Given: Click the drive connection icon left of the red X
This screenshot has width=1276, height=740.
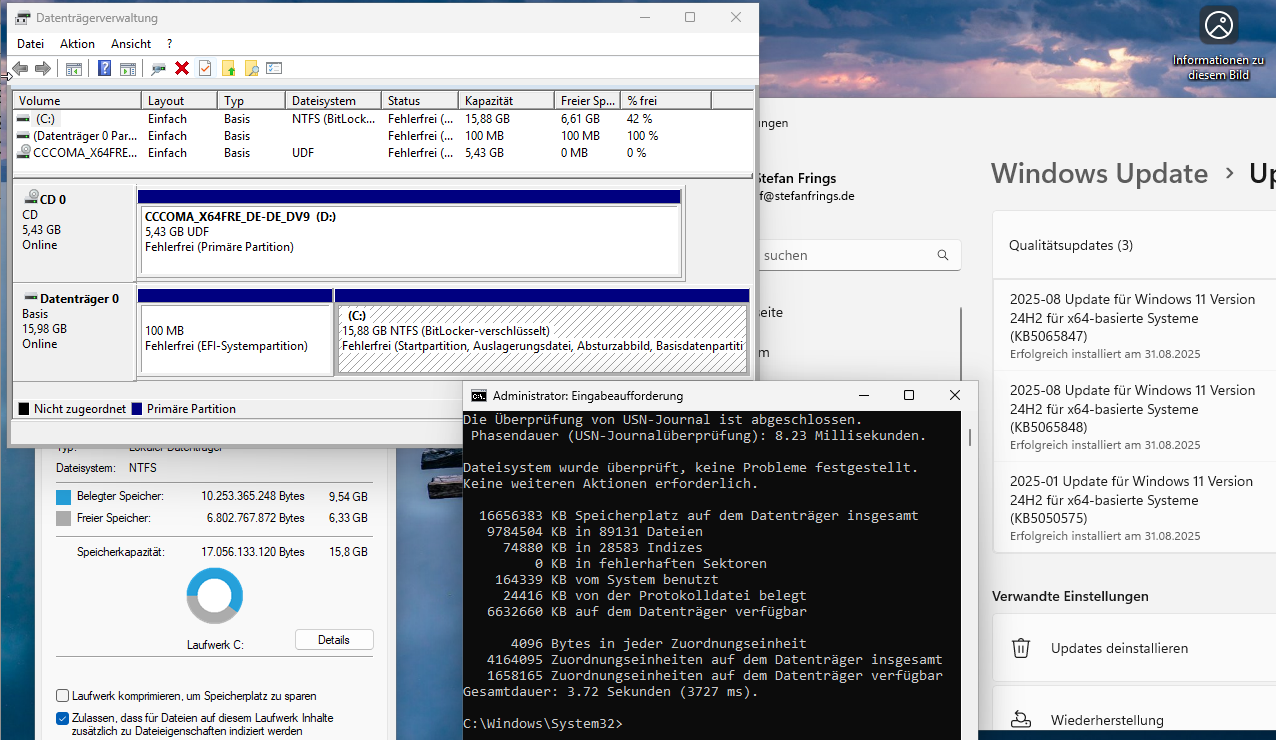Looking at the screenshot, I should coord(158,68).
